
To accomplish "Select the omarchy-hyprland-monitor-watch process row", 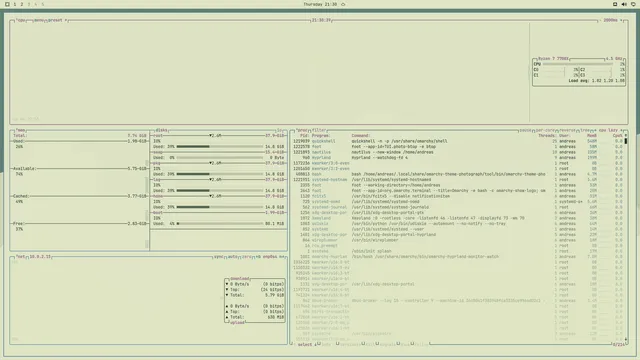I will pyautogui.click(x=458, y=257).
